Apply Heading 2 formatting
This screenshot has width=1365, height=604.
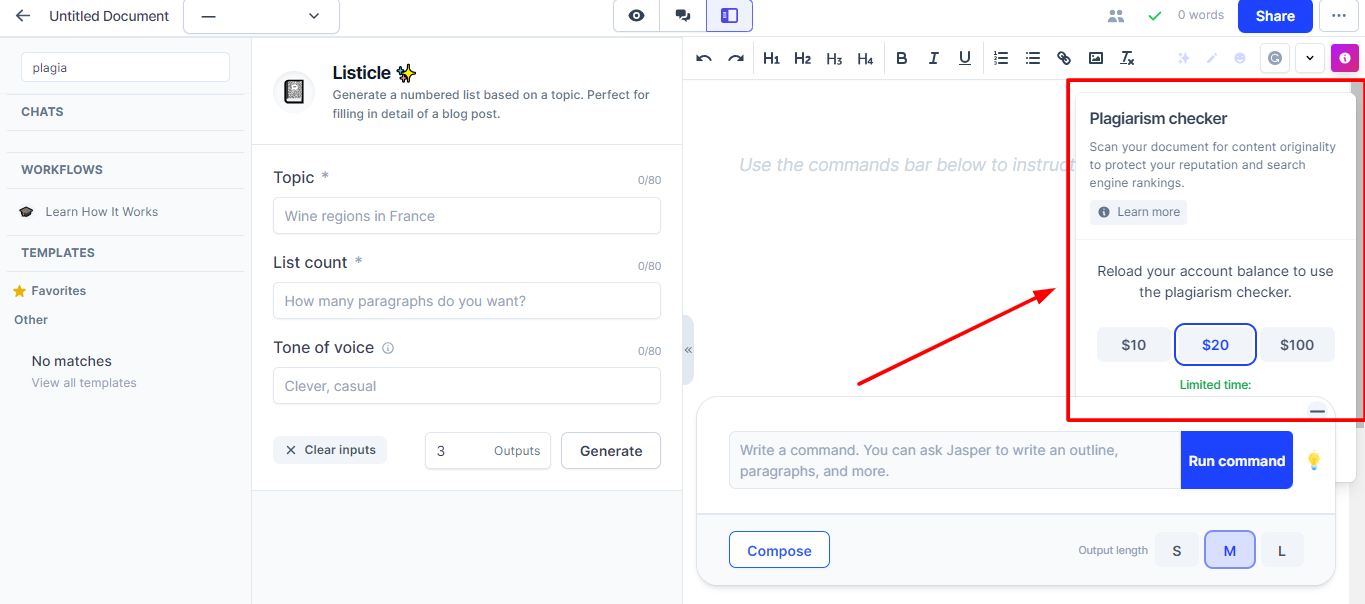pos(803,59)
